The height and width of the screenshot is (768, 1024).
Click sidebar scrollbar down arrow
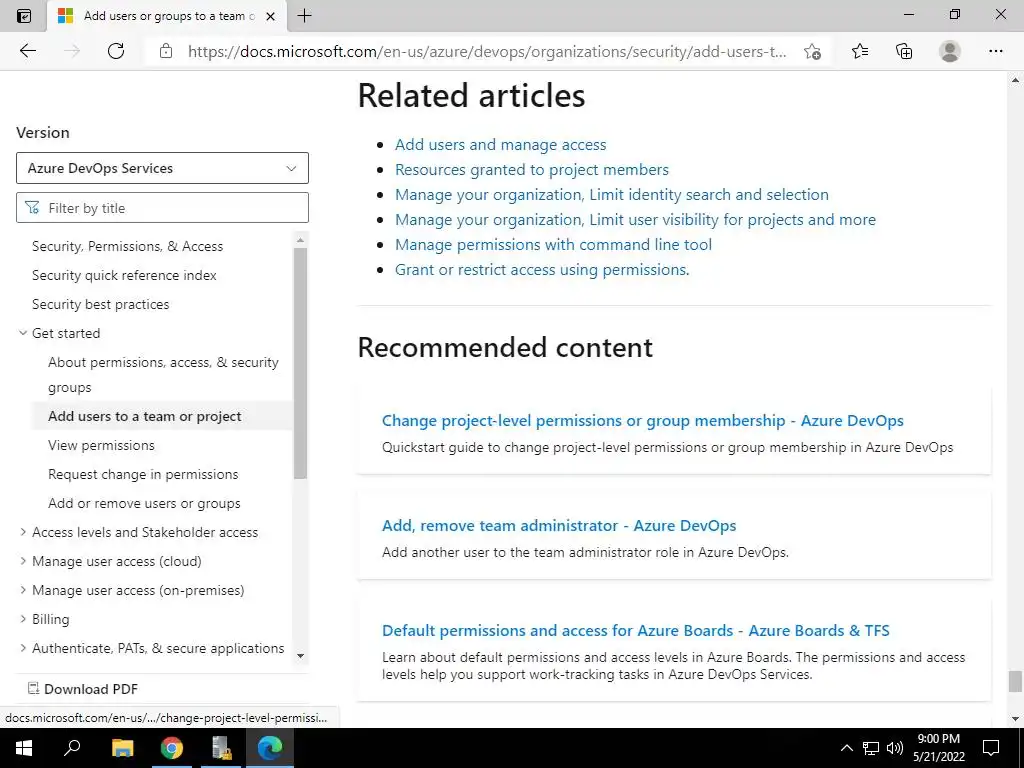(300, 656)
